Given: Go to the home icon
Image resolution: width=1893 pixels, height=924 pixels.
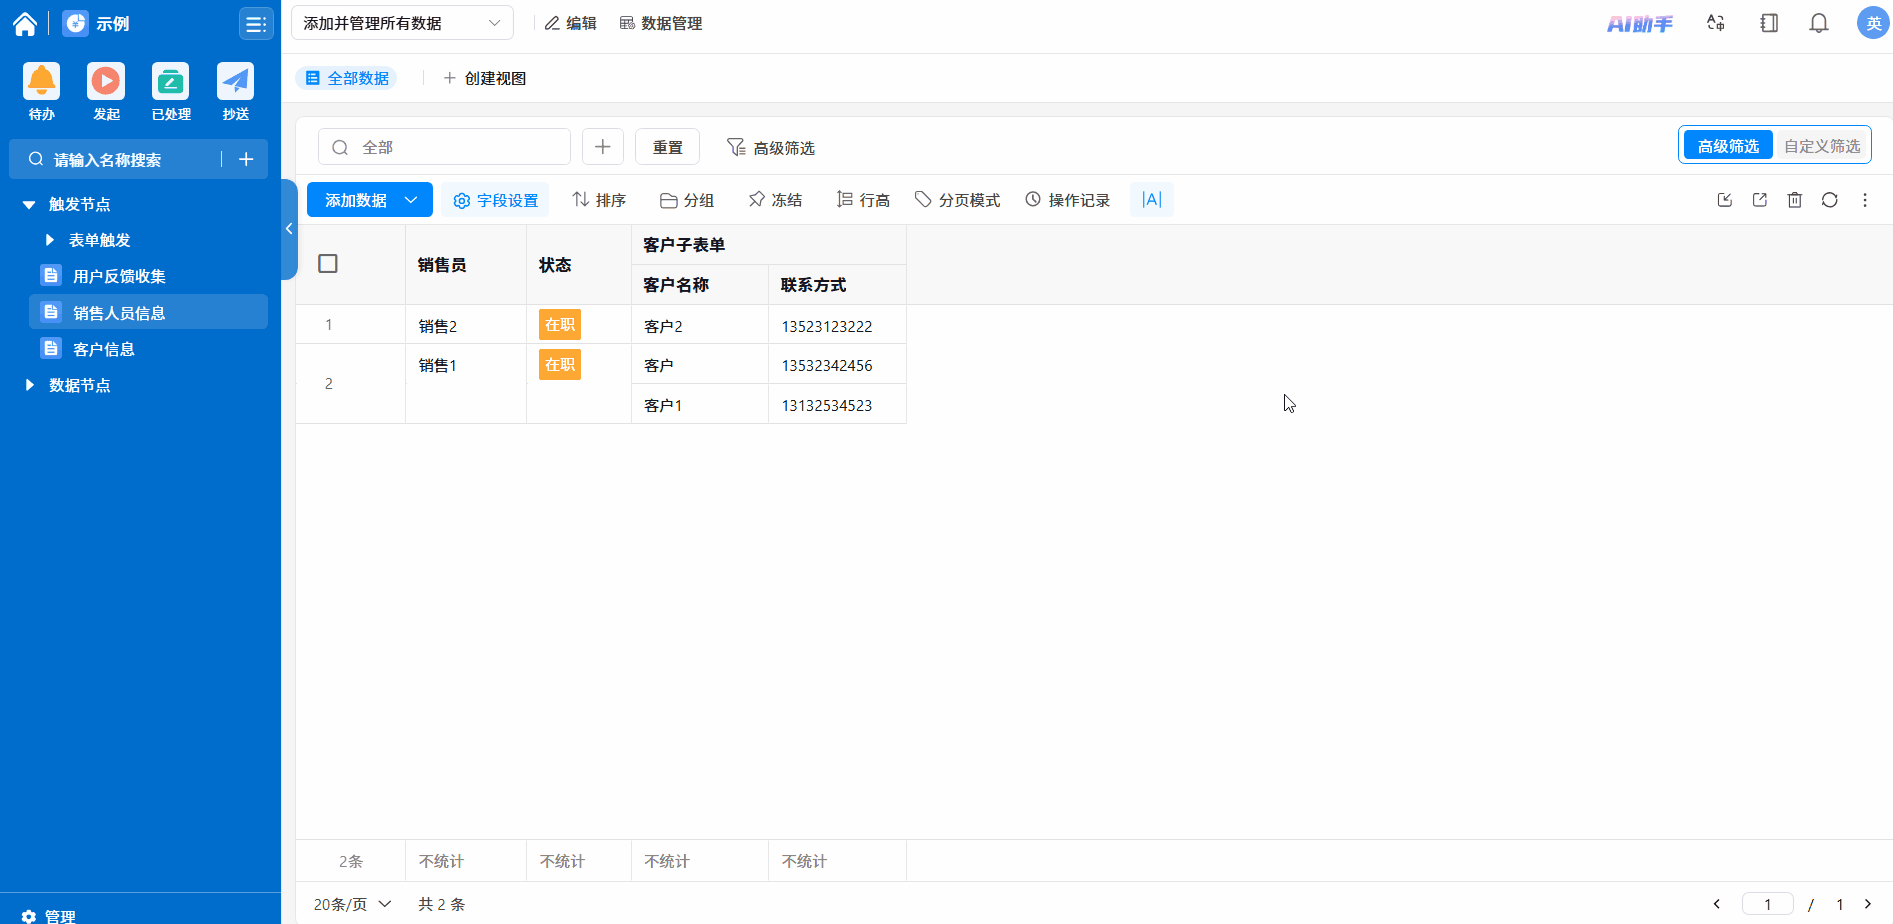Looking at the screenshot, I should [25, 24].
